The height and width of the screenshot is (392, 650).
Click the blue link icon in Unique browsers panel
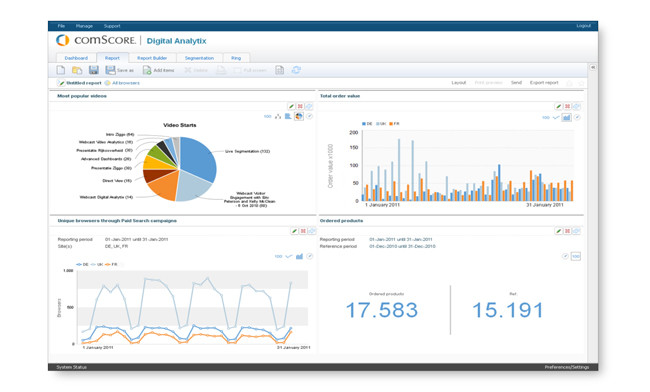[x=312, y=231]
